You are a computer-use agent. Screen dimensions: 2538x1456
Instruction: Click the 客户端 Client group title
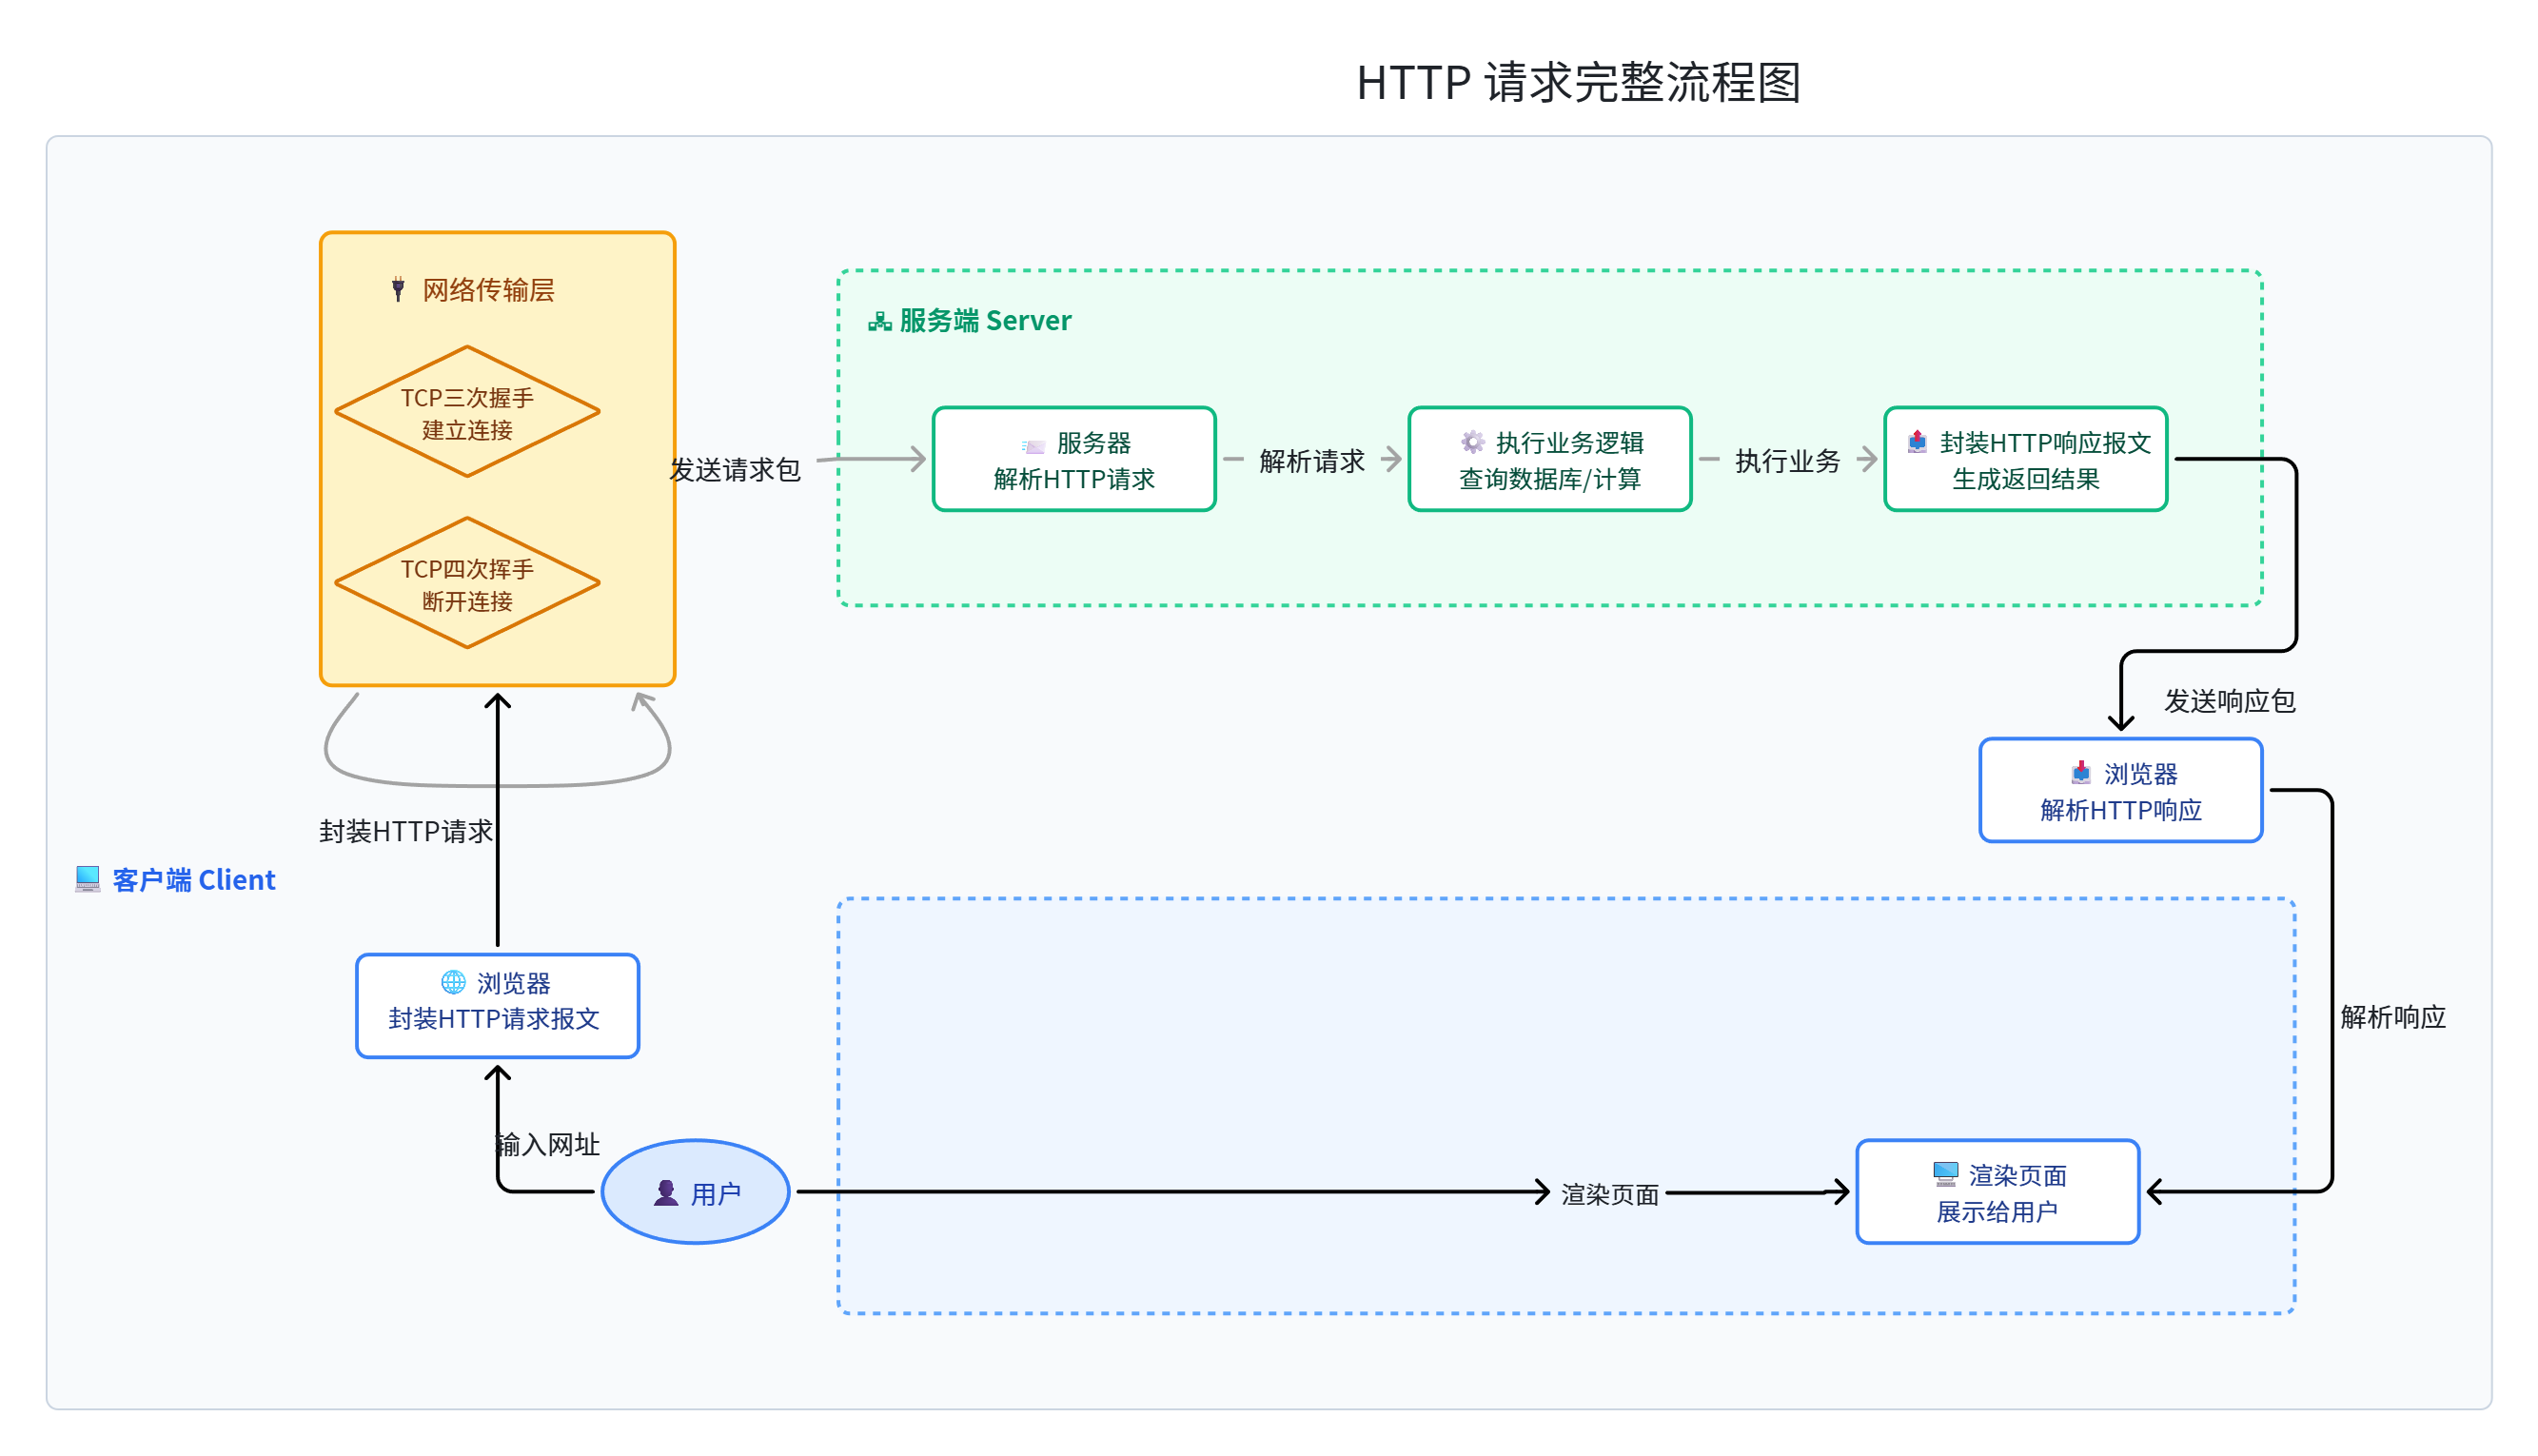coord(193,879)
